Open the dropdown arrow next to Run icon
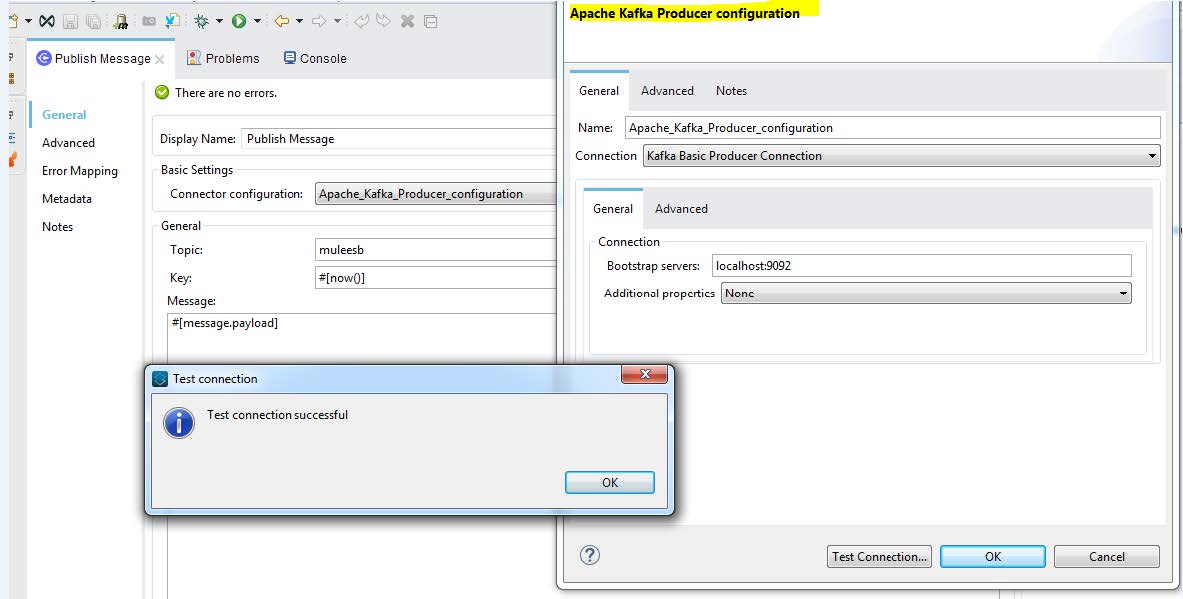 click(x=257, y=21)
